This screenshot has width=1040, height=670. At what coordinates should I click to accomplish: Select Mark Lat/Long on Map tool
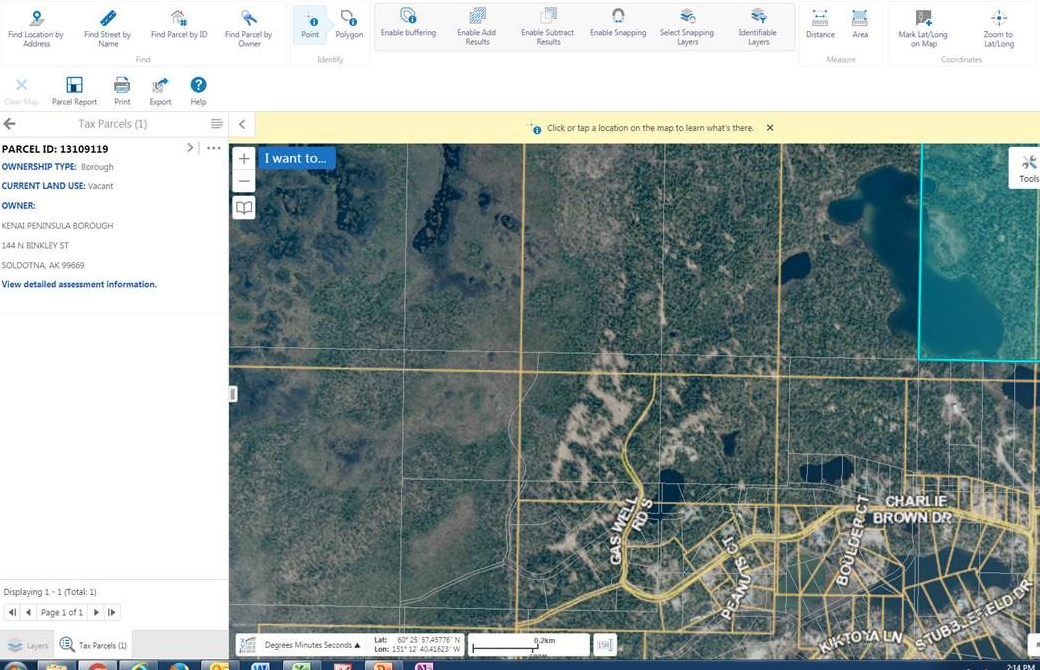(923, 29)
